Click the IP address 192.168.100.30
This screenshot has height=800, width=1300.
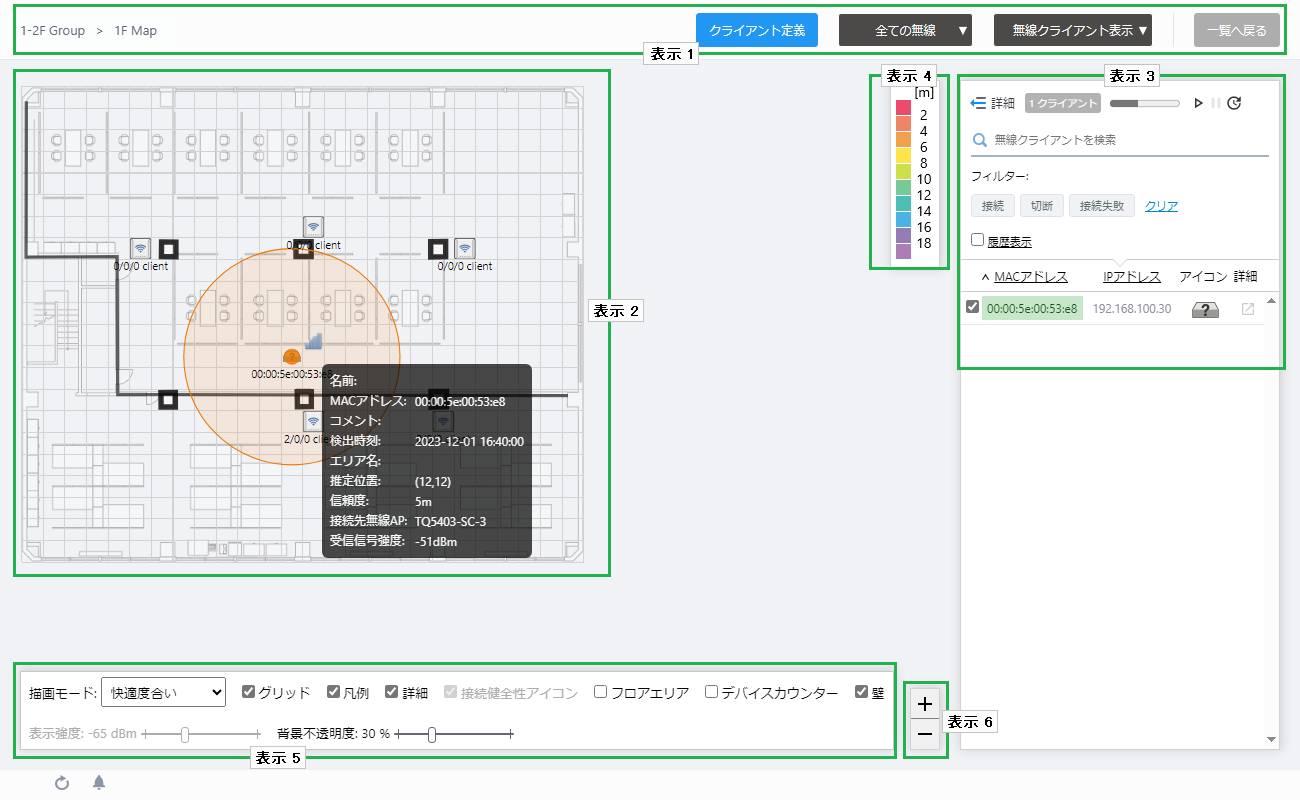tap(1132, 309)
